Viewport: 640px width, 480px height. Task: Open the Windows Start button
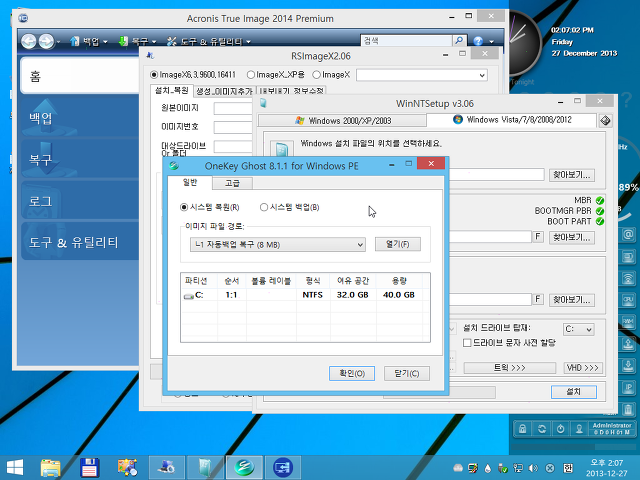click(x=15, y=467)
